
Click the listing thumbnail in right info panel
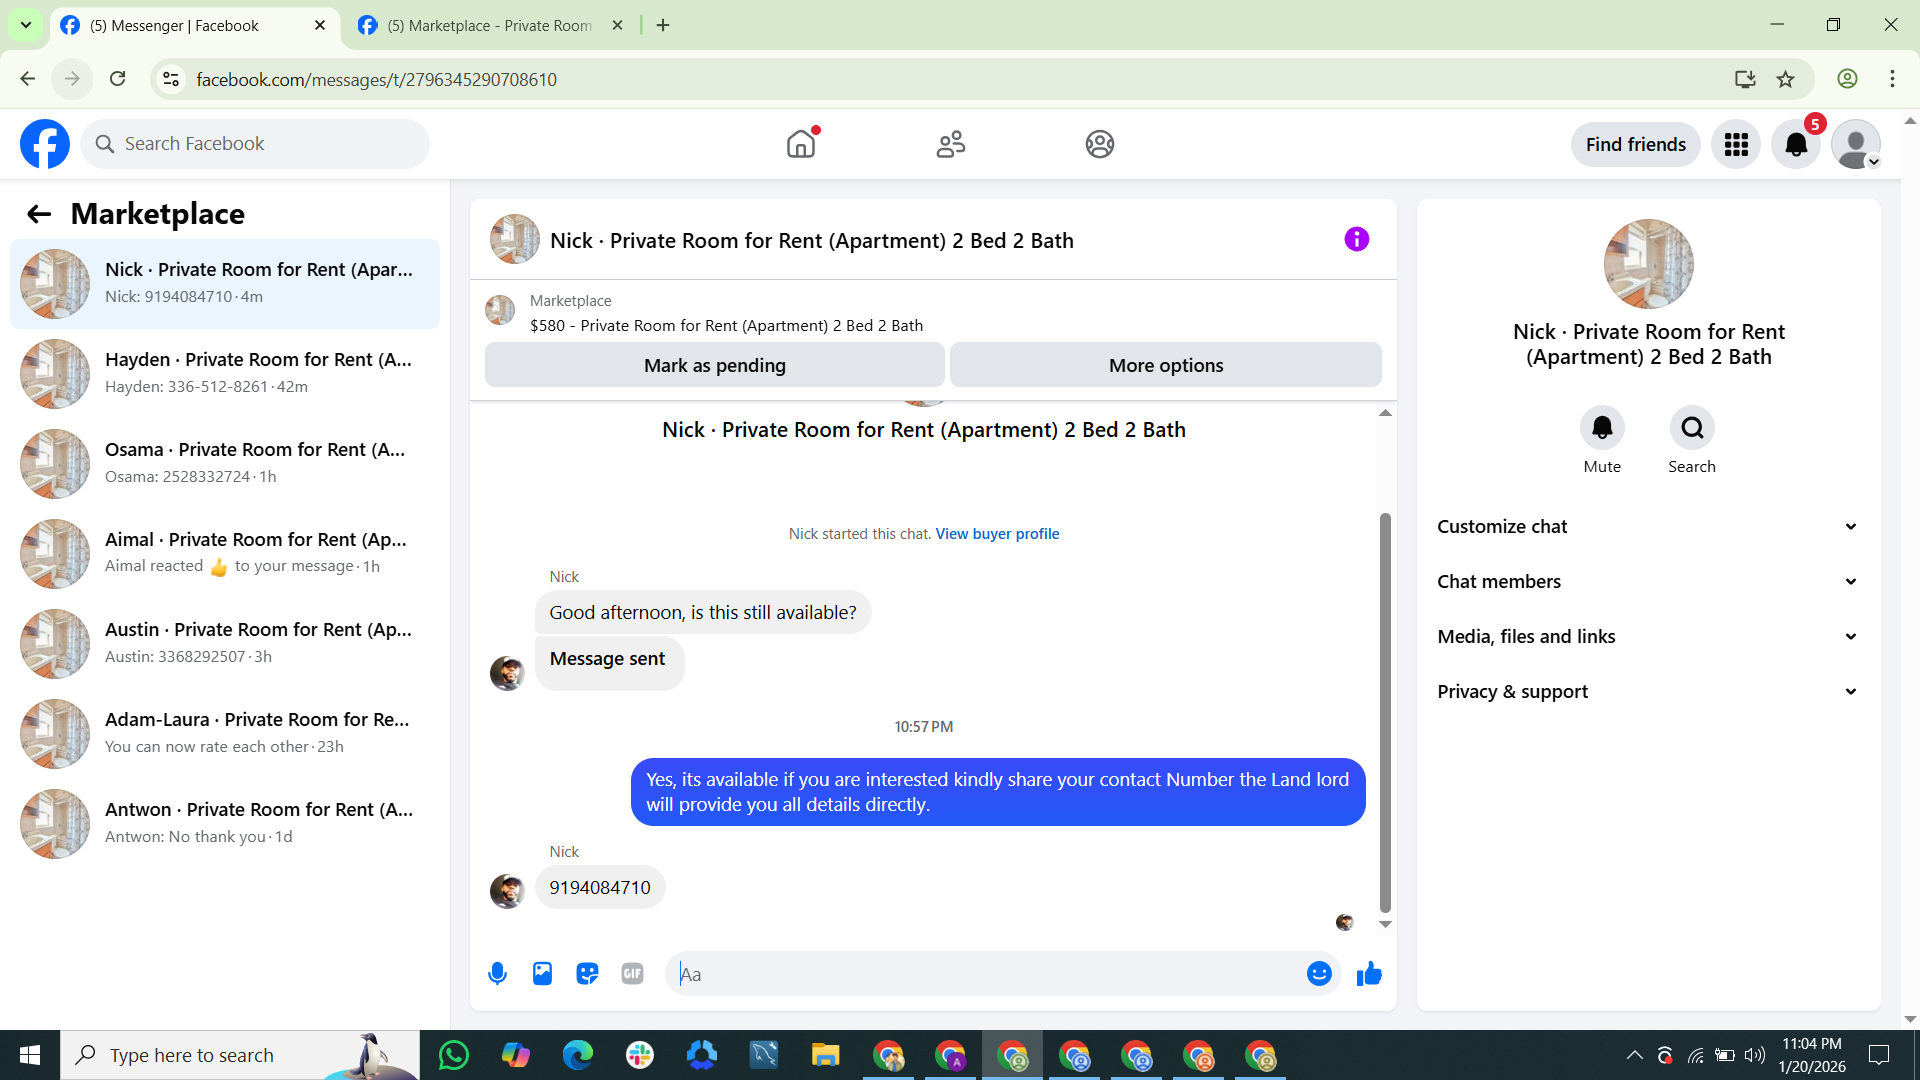tap(1648, 264)
